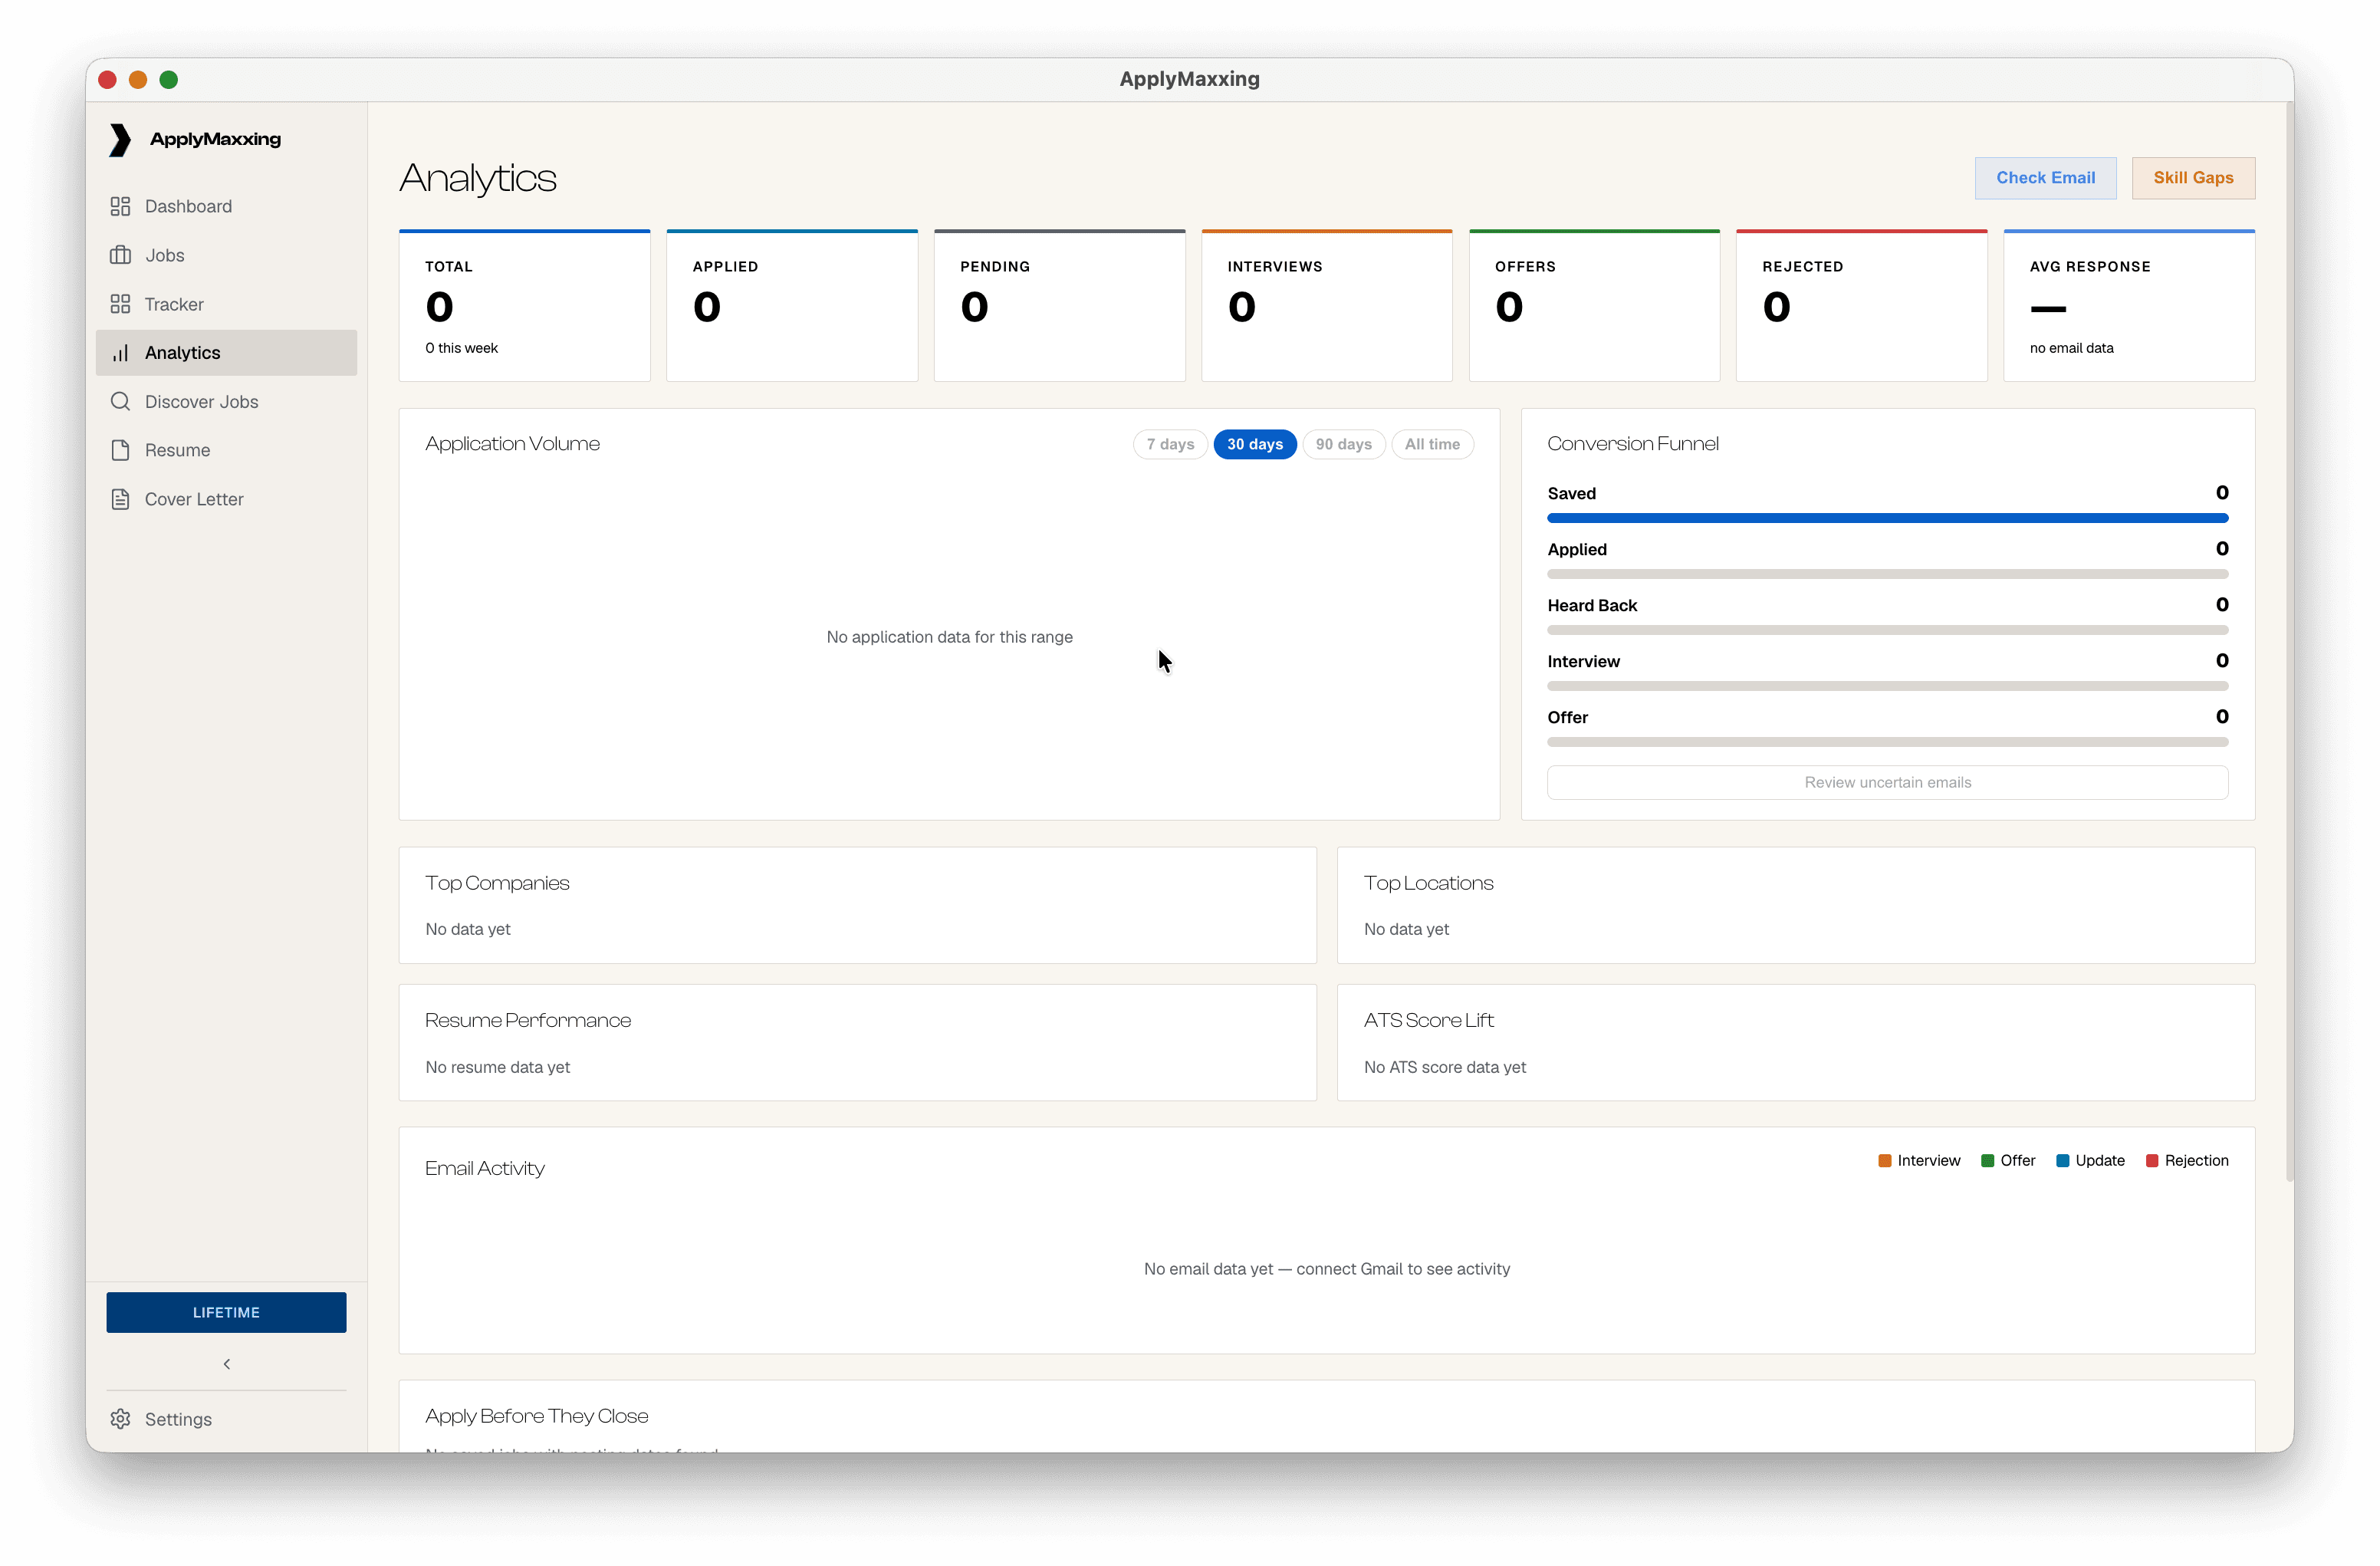
Task: Click the Dashboard grid icon
Action: 120,206
